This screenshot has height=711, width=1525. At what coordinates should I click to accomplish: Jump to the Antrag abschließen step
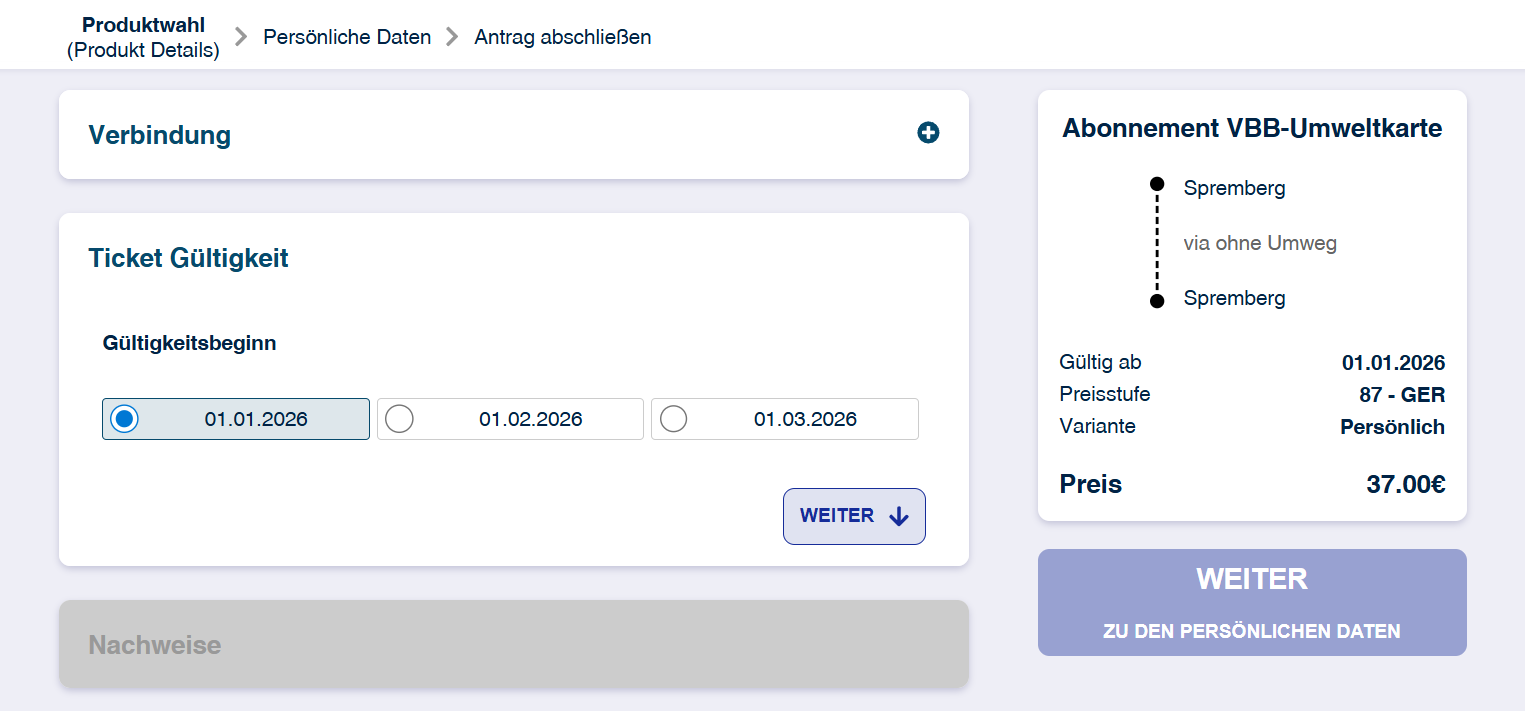[562, 37]
